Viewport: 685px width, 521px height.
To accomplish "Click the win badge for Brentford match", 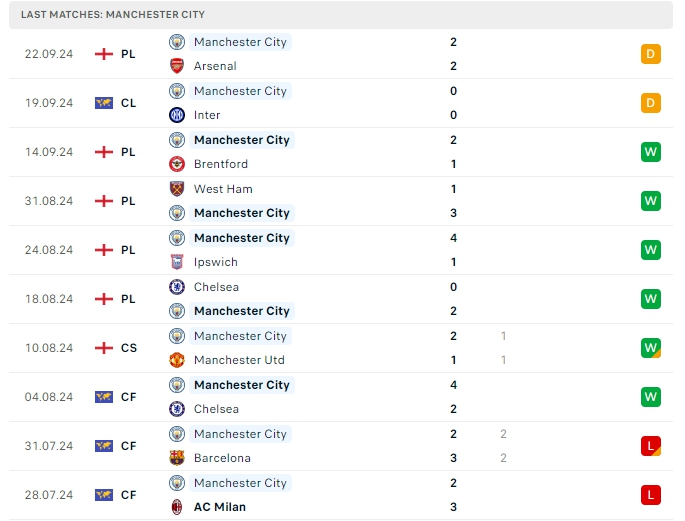I will (651, 152).
